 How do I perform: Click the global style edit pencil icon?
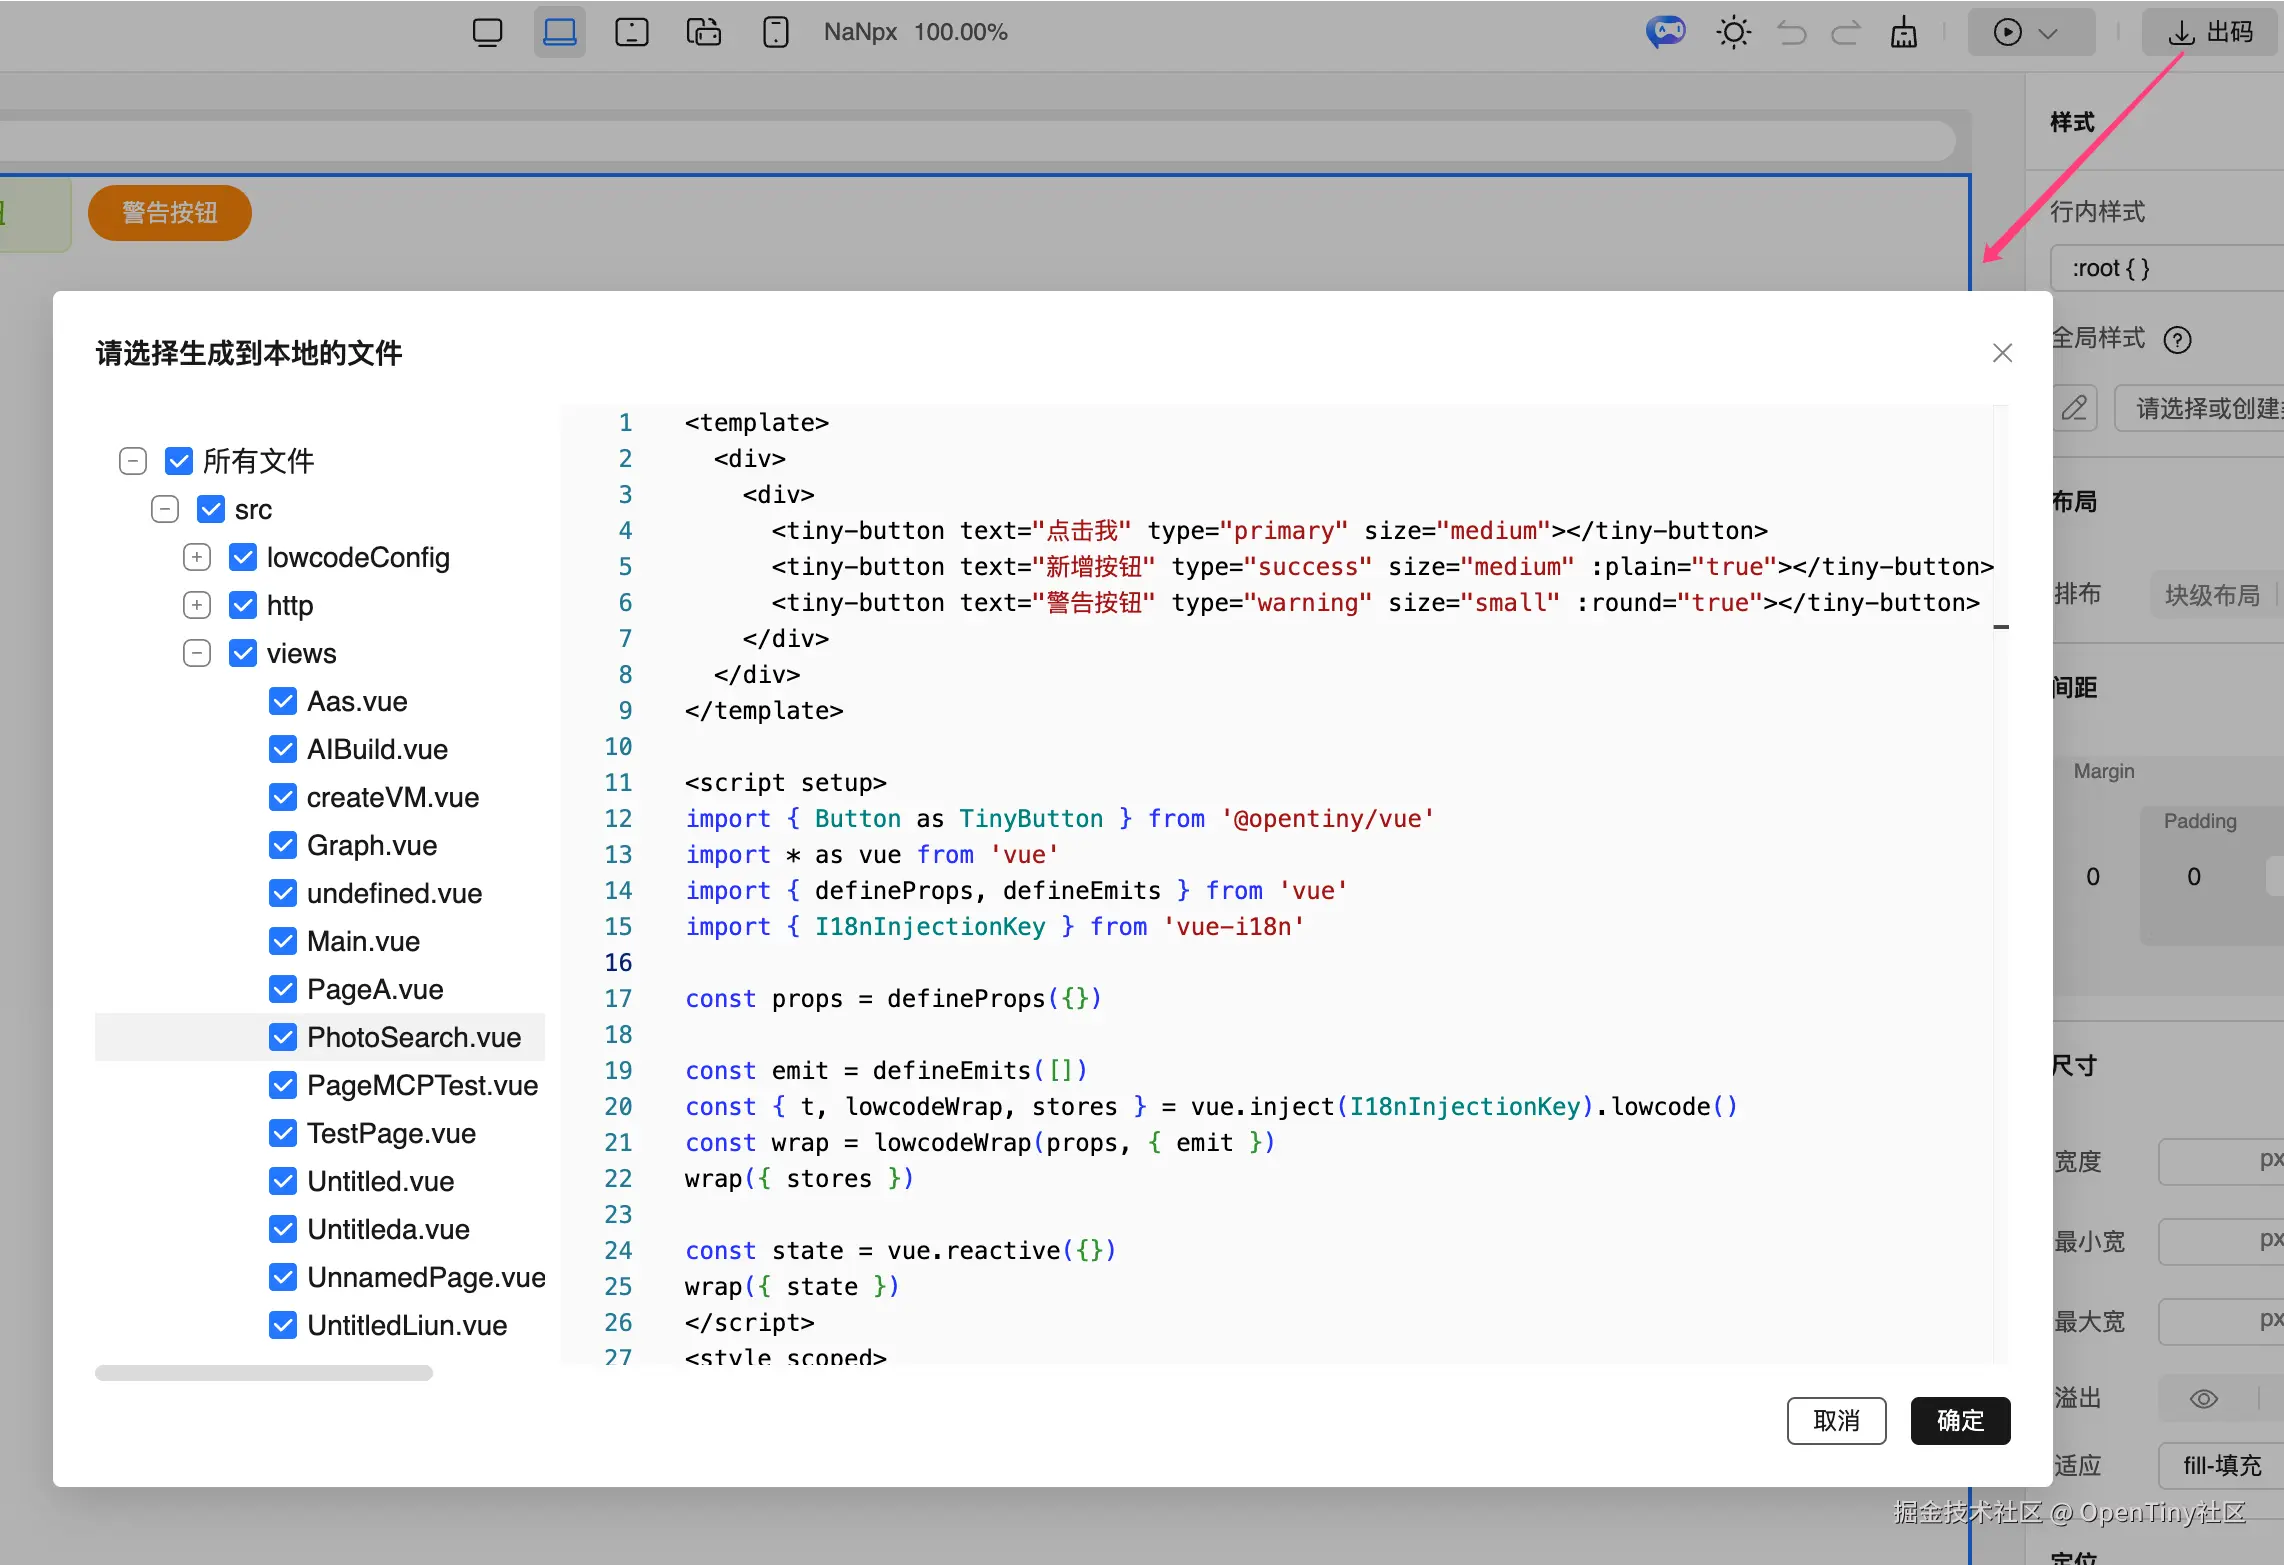click(2074, 408)
